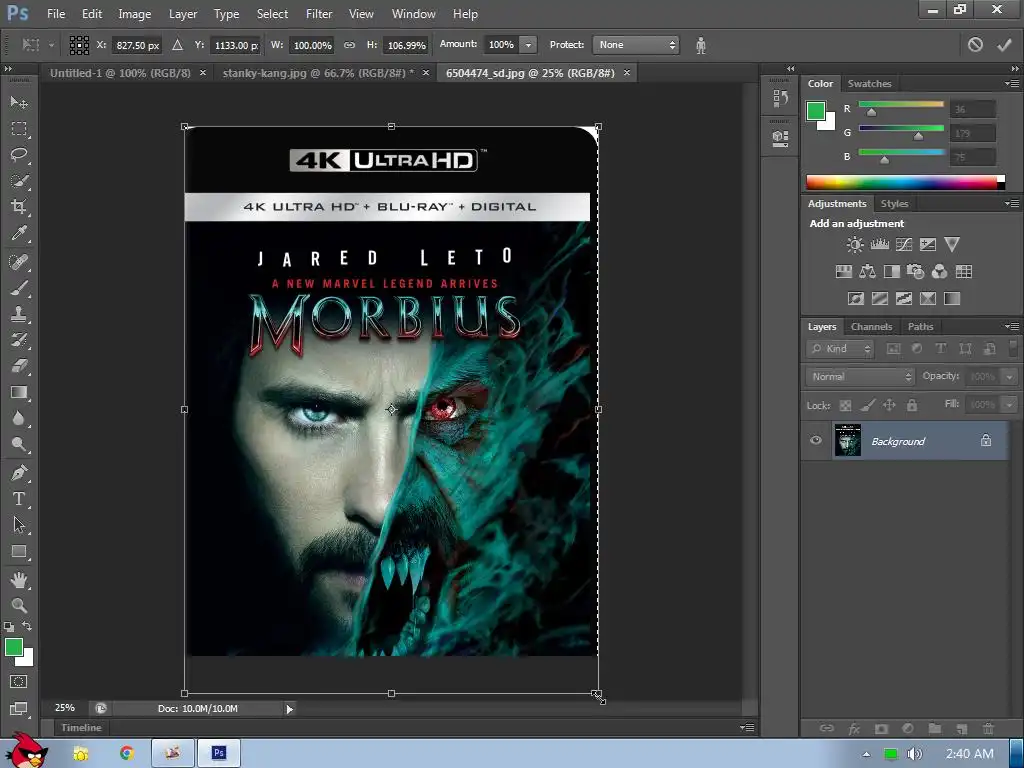The width and height of the screenshot is (1024, 768).
Task: Select the Rectangular Marquee tool
Action: click(x=19, y=129)
